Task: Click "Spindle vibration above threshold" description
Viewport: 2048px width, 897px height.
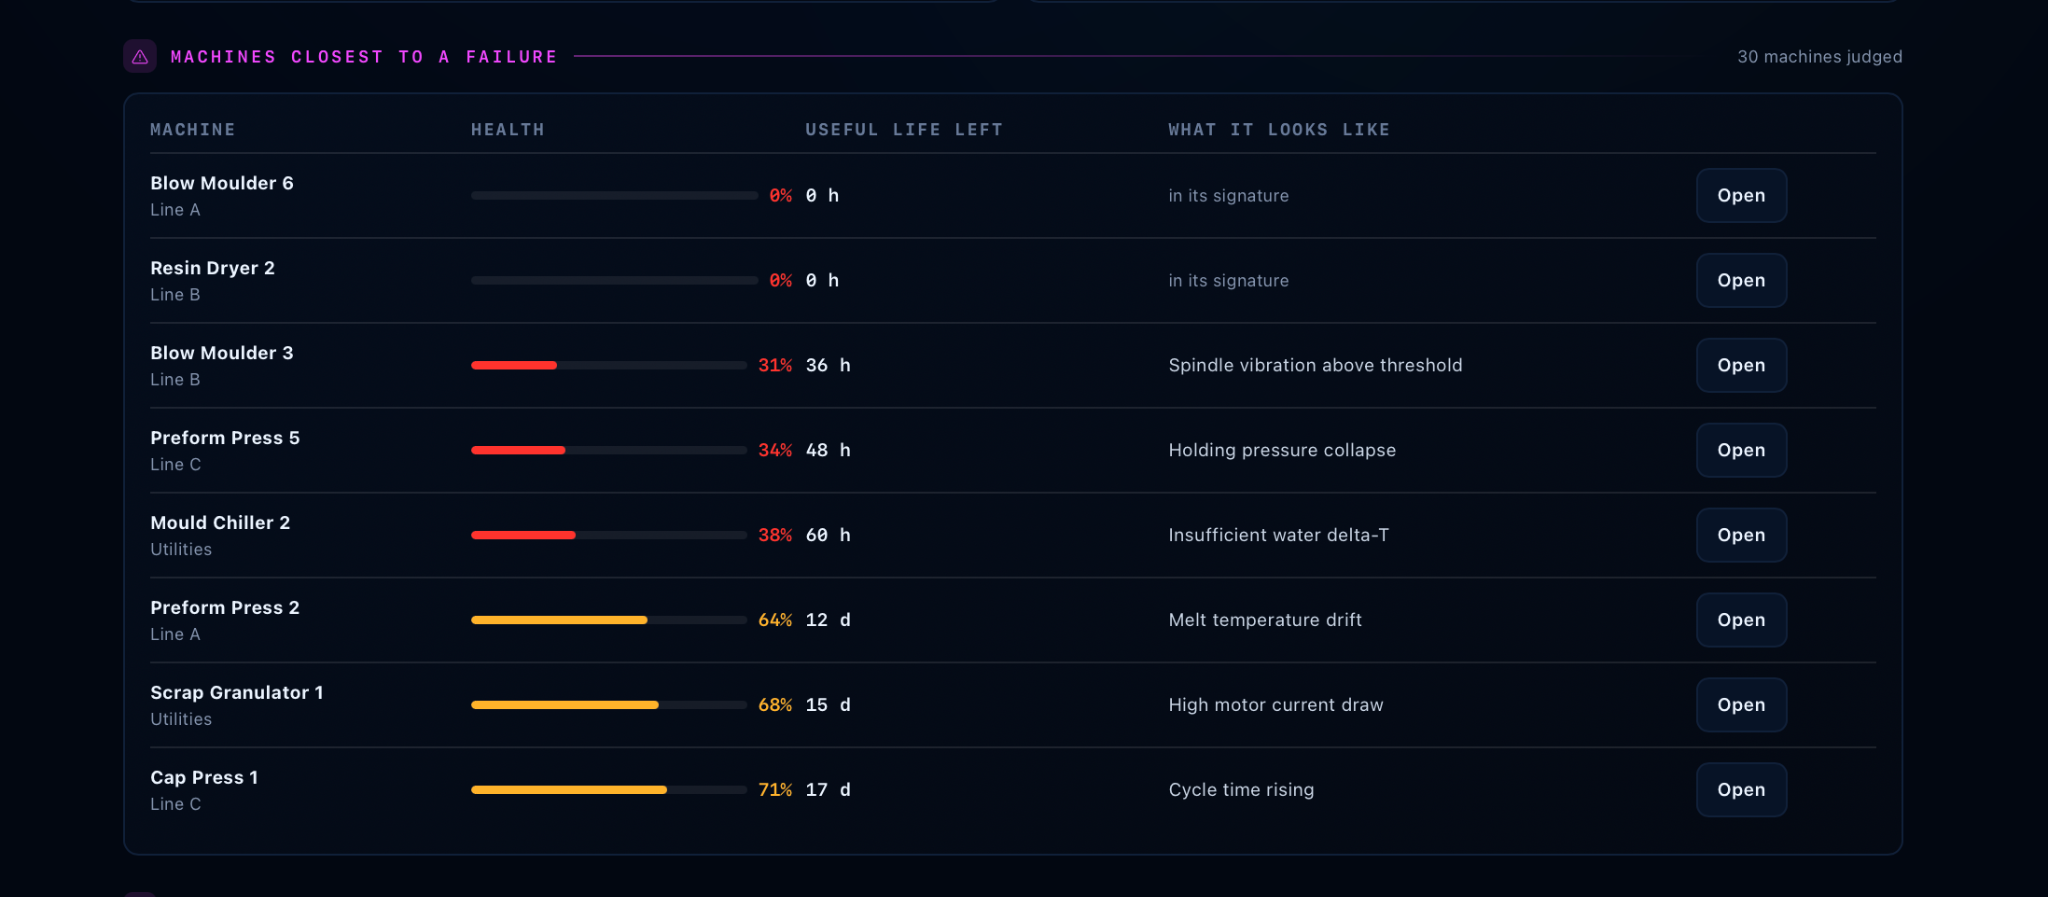Action: coord(1315,365)
